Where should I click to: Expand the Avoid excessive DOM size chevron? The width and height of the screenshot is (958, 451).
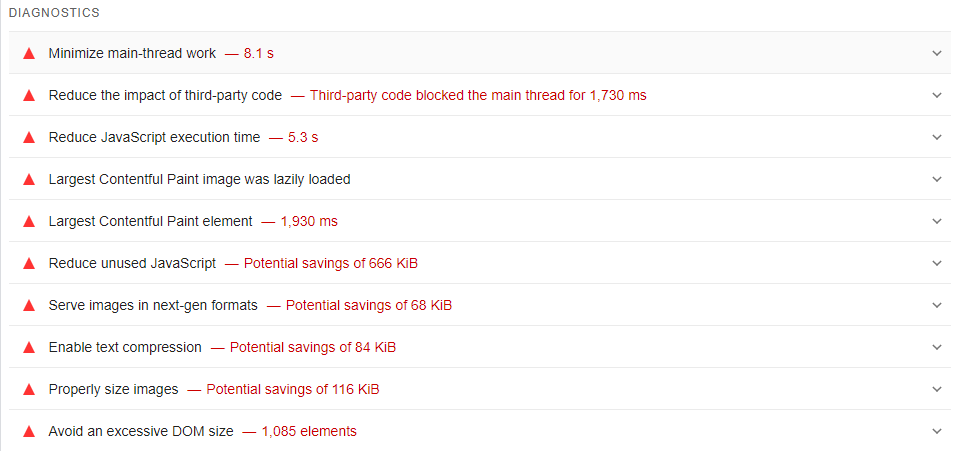936,431
